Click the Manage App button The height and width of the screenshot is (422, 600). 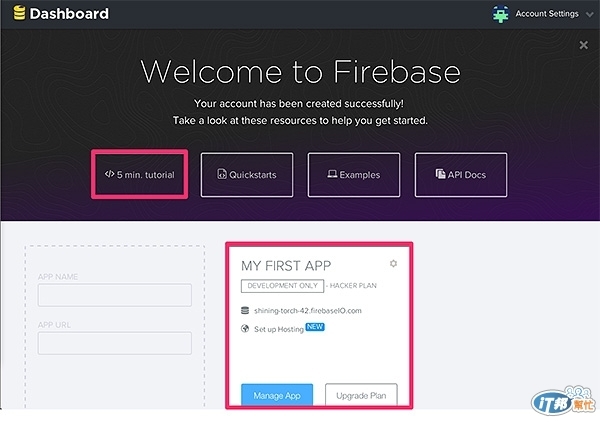tap(277, 395)
